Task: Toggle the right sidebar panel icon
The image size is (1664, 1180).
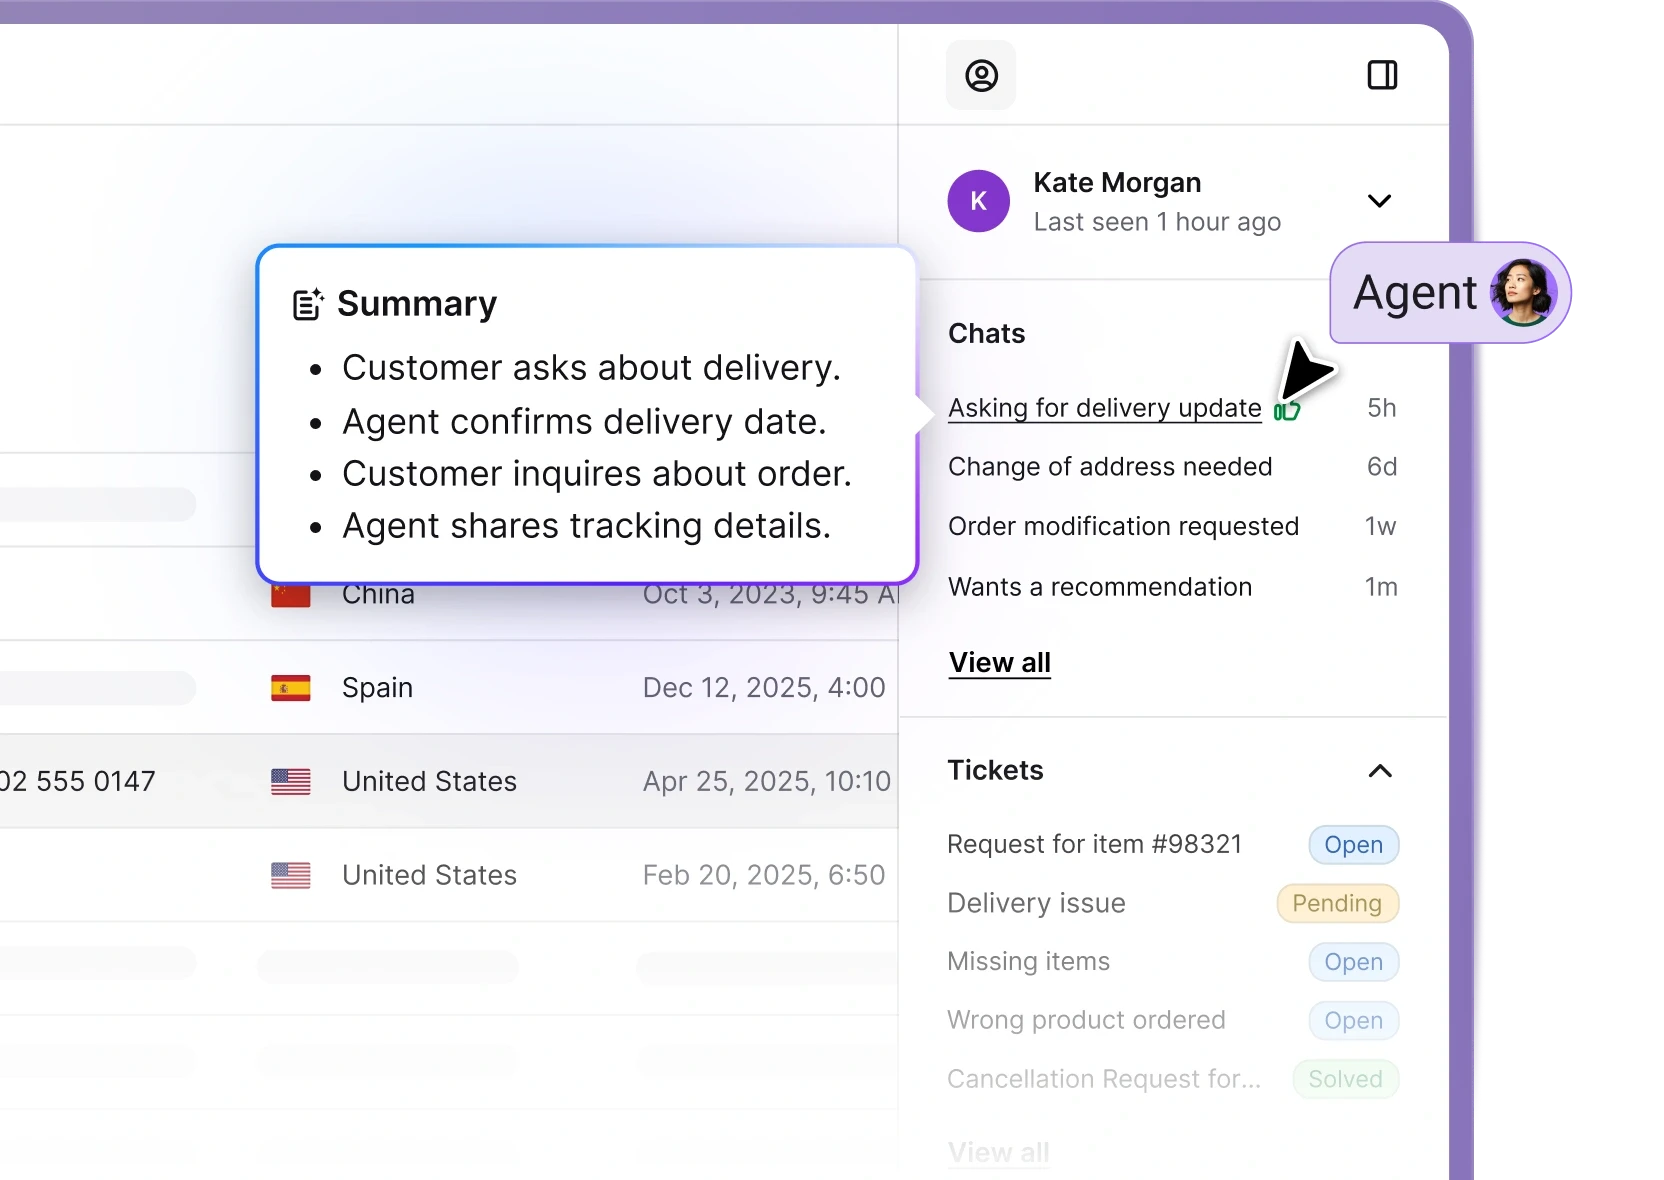Action: tap(1383, 74)
